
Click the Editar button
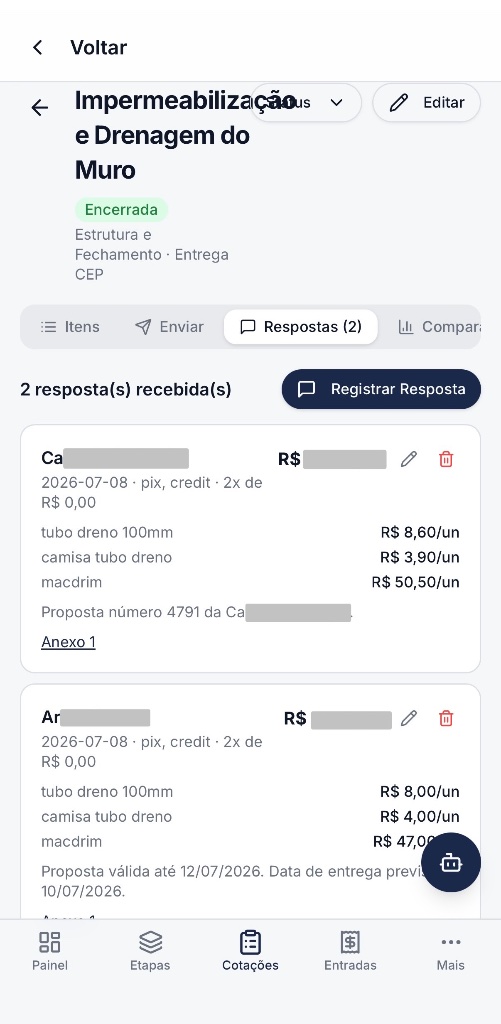(427, 103)
